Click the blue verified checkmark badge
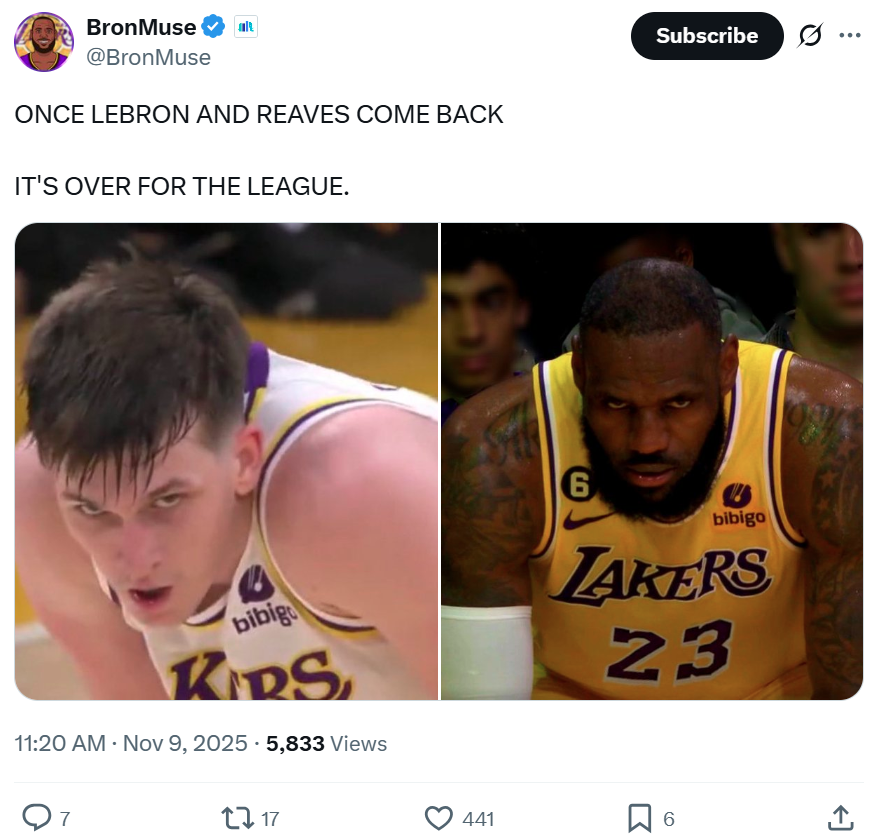This screenshot has height=837, width=878. (215, 27)
